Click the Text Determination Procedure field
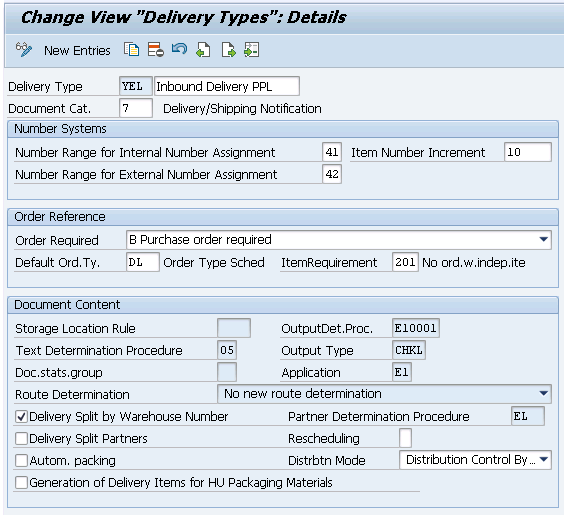This screenshot has height=515, width=564. click(227, 350)
